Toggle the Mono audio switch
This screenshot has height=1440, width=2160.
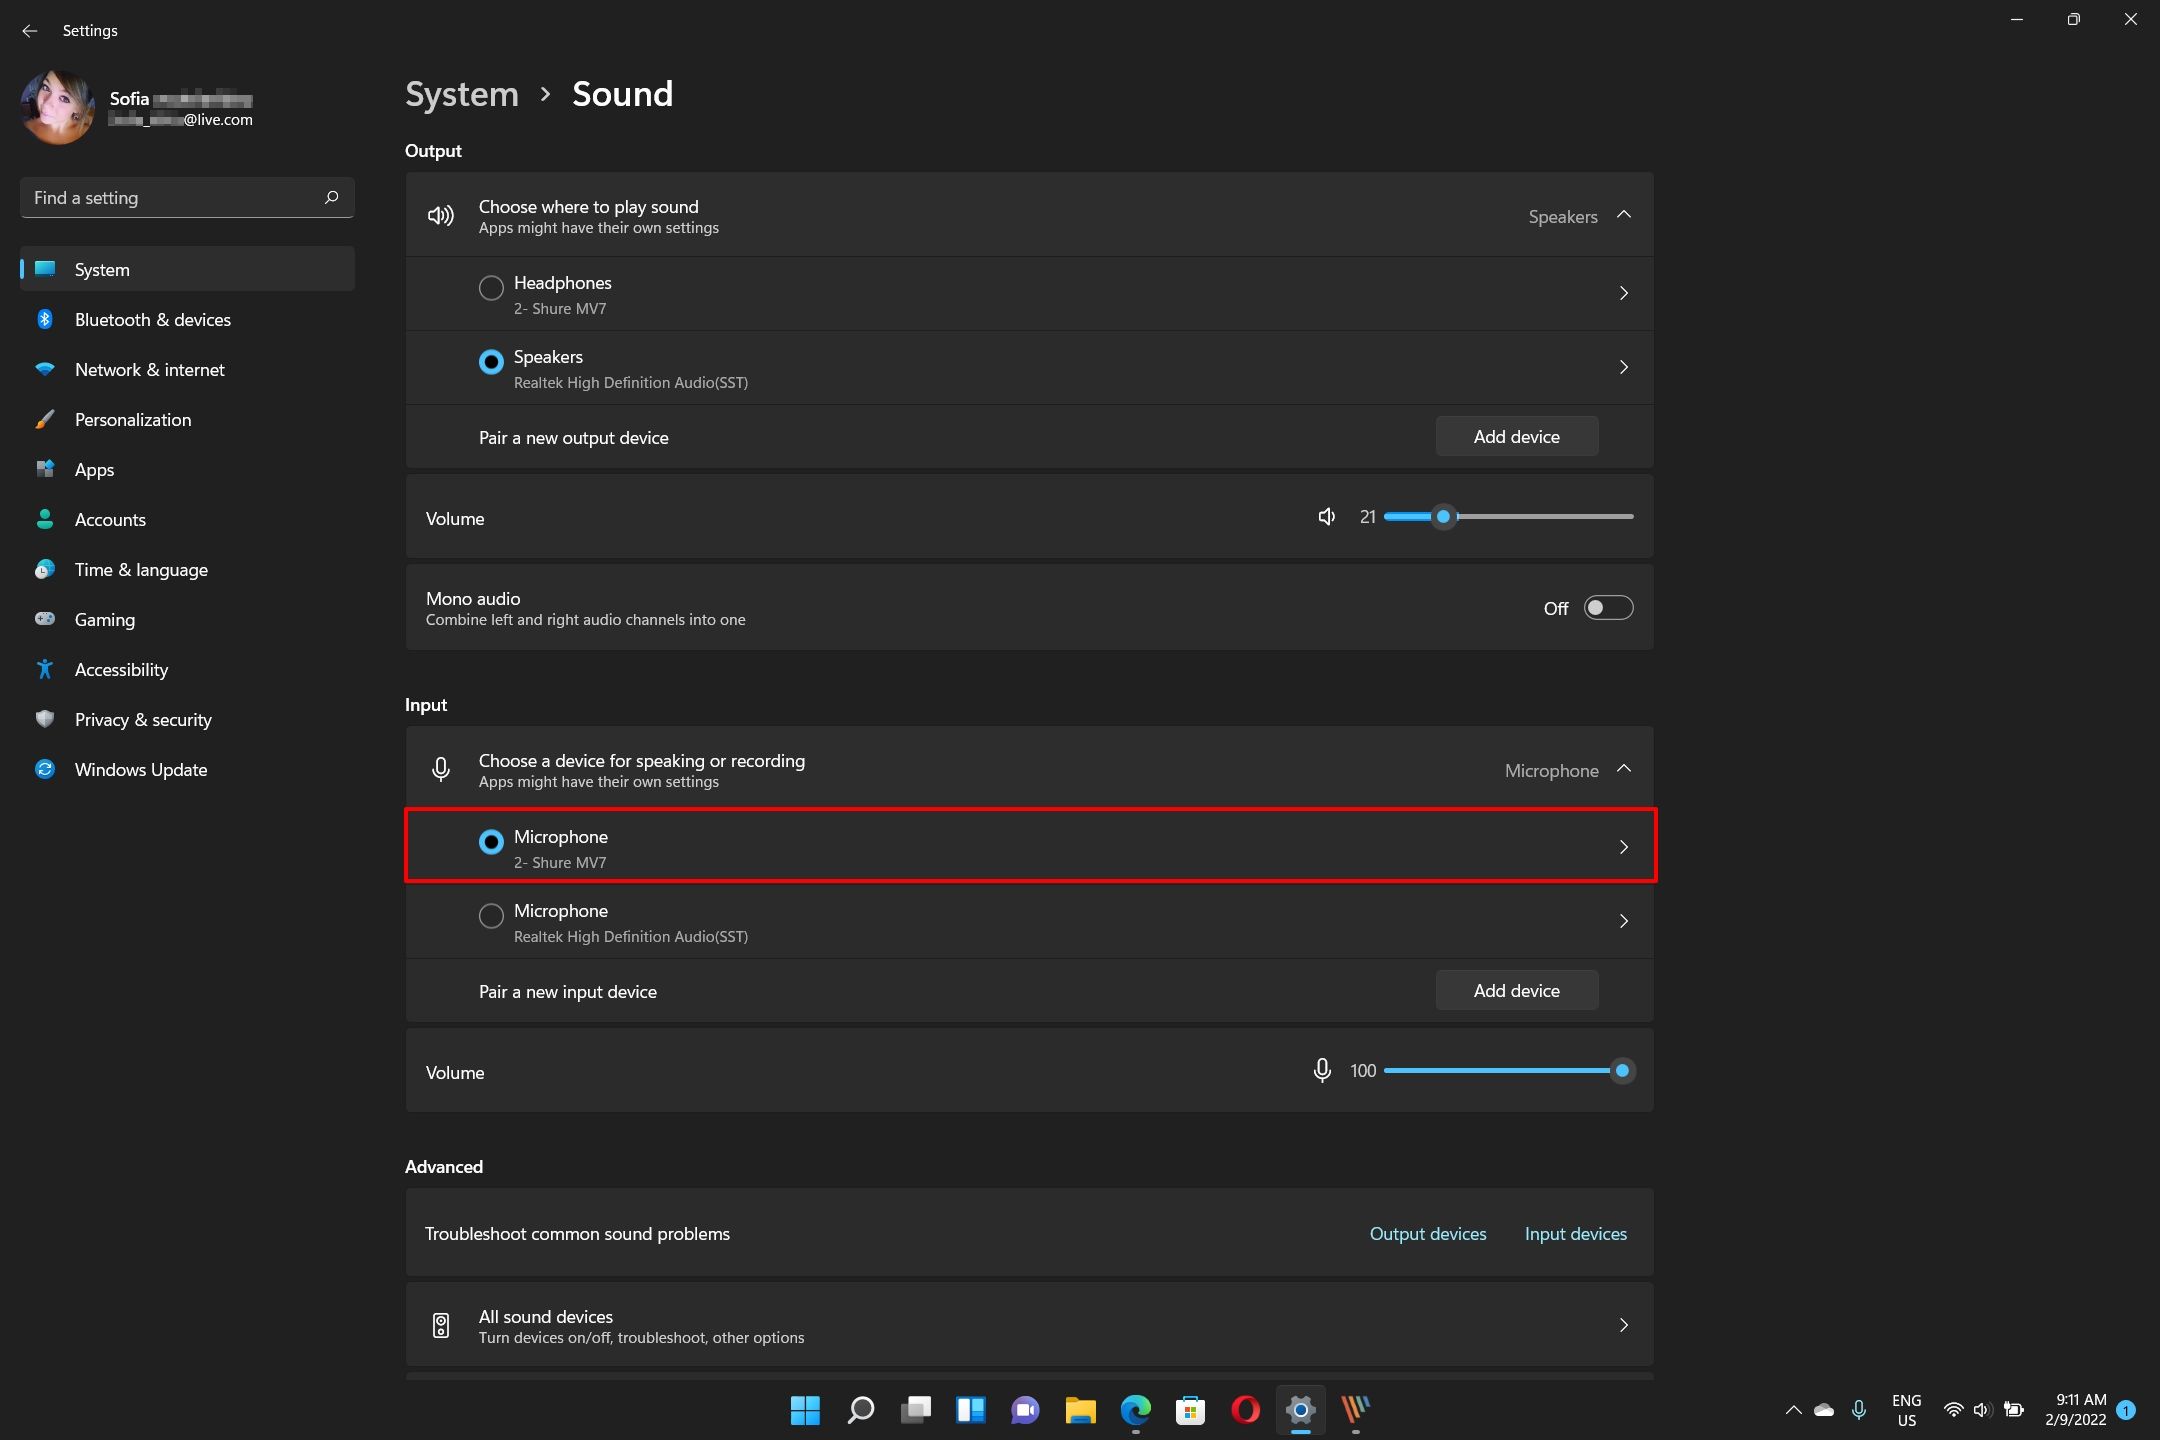[1608, 608]
